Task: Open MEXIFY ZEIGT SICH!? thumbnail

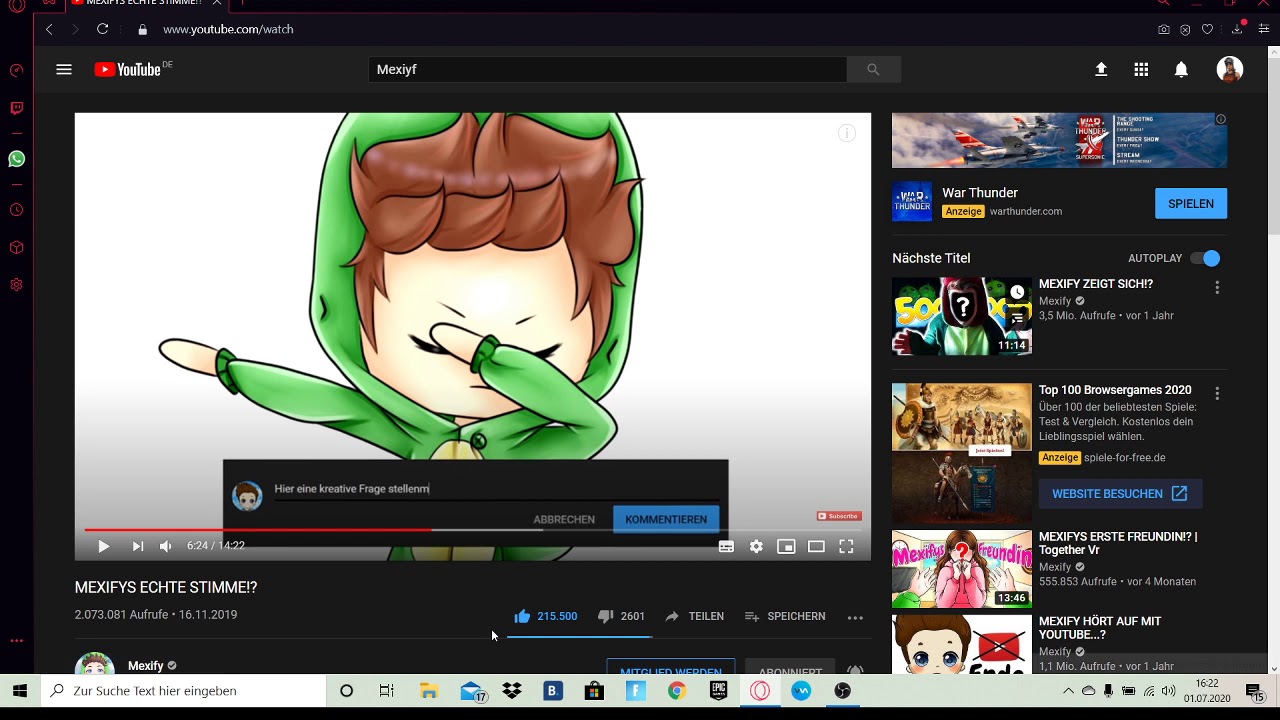Action: tap(961, 316)
